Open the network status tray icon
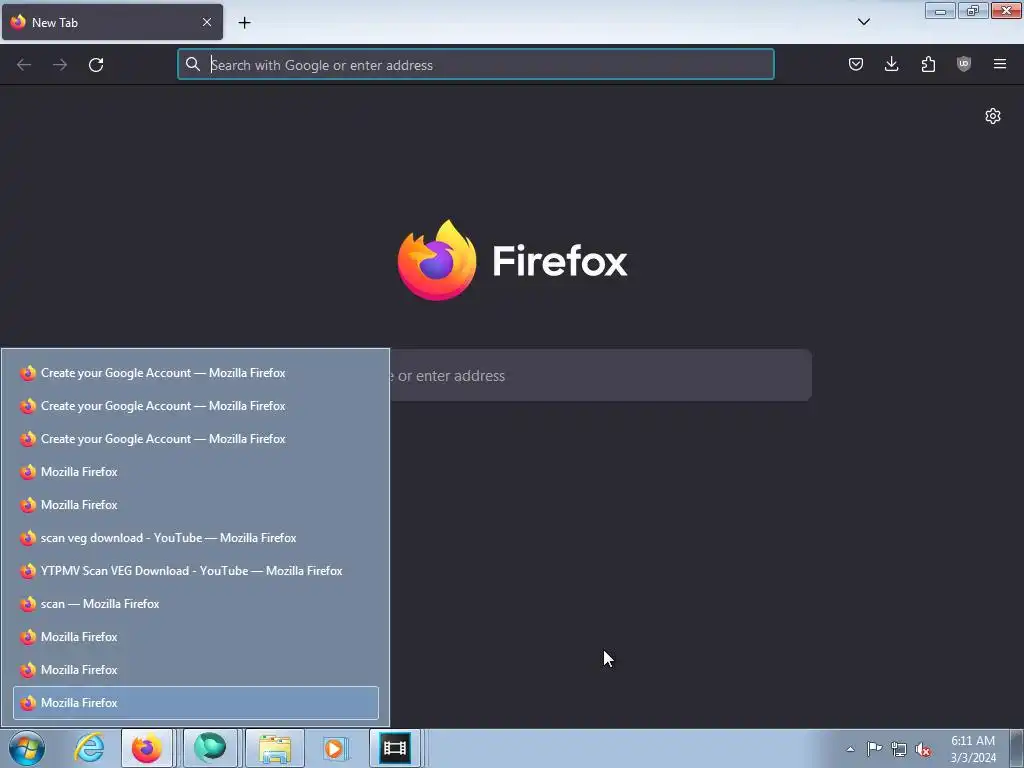1024x768 pixels. click(899, 749)
